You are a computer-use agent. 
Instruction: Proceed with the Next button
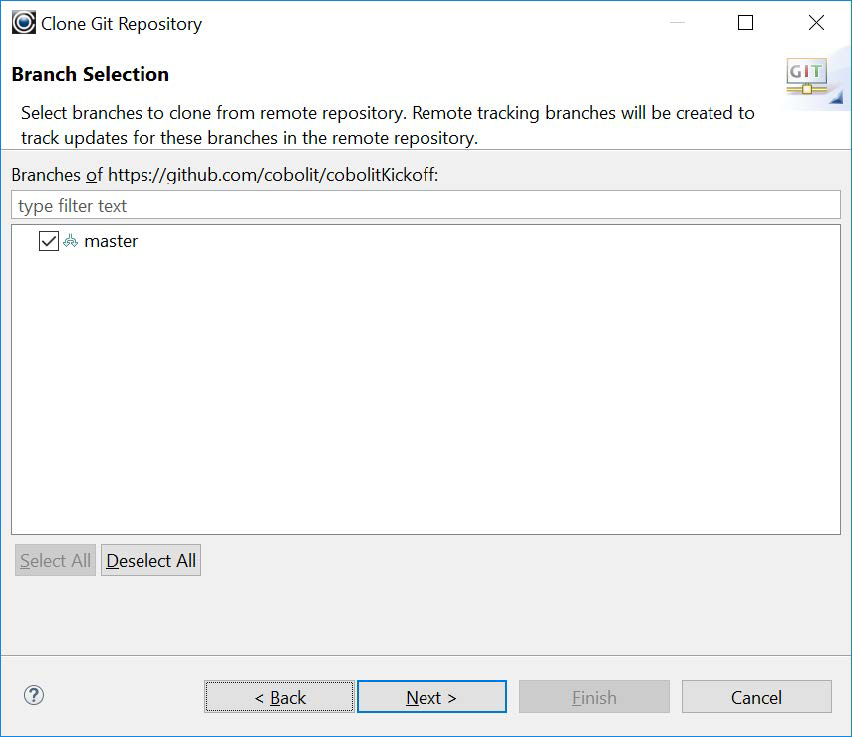pos(431,697)
